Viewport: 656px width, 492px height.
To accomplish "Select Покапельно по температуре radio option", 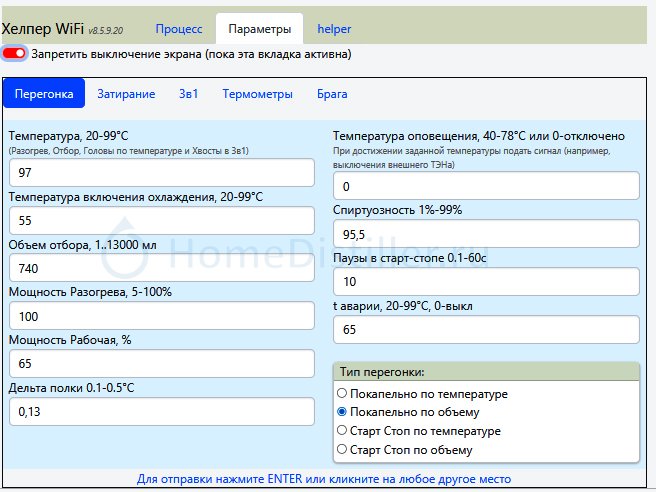I will pyautogui.click(x=342, y=394).
